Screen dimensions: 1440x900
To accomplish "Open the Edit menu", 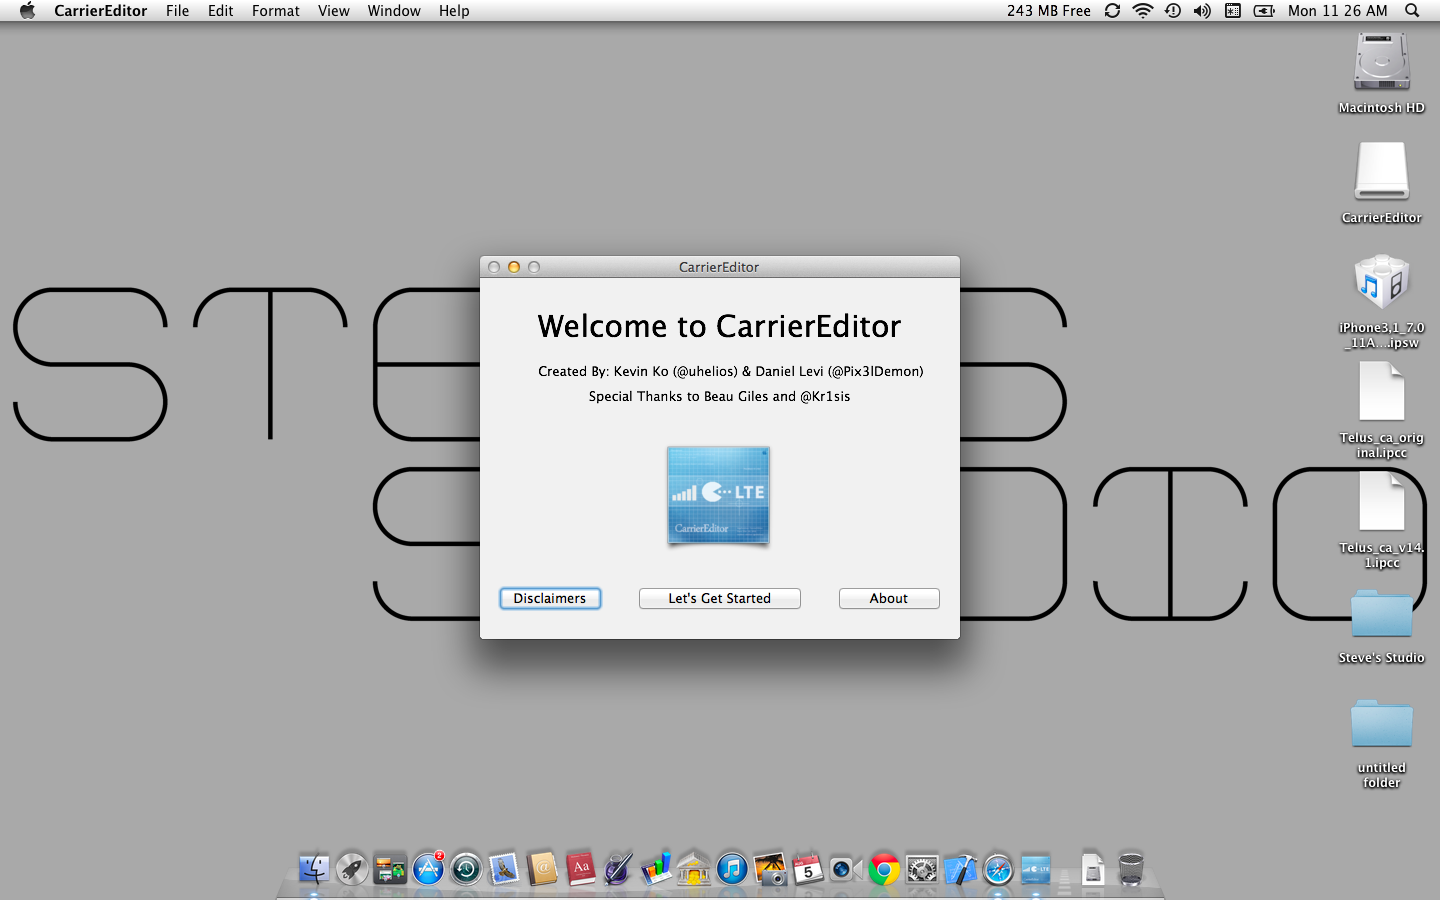I will (x=221, y=11).
